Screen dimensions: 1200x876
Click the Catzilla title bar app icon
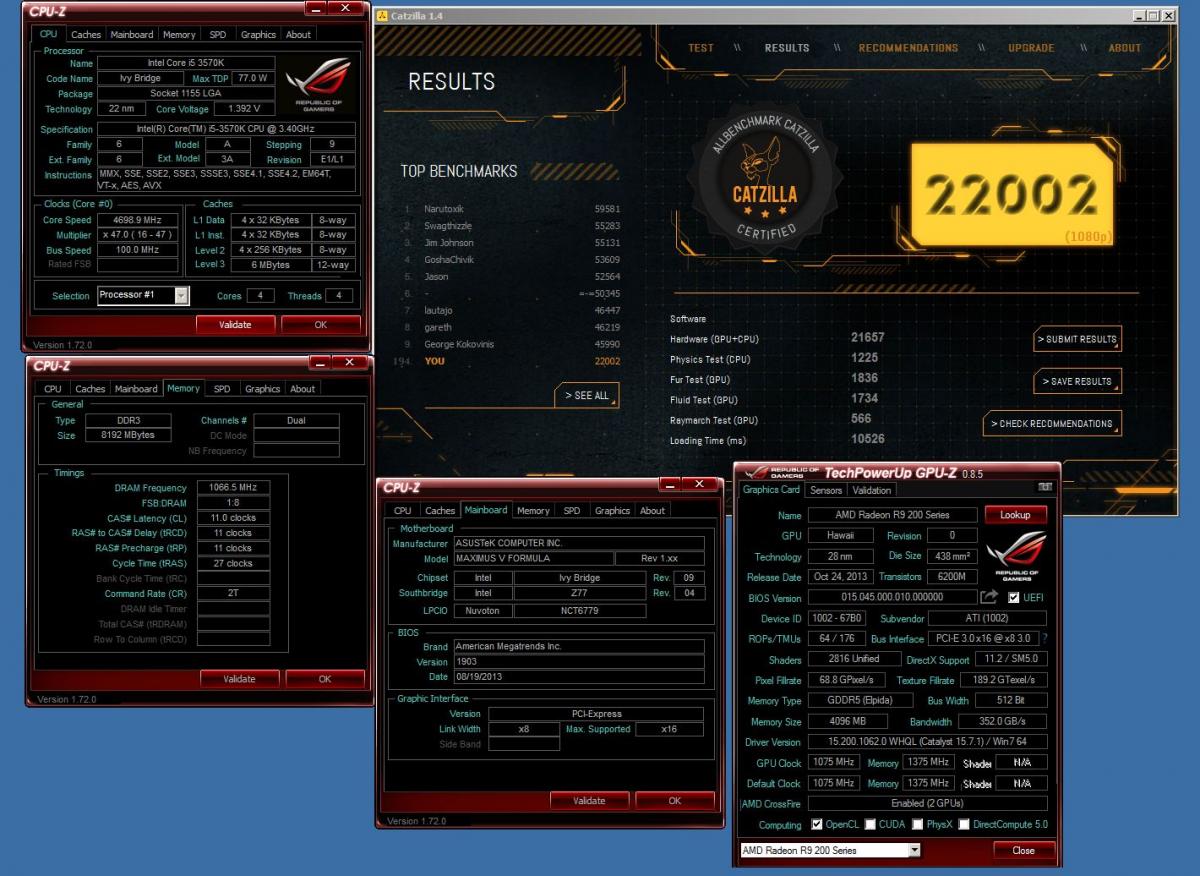click(384, 17)
